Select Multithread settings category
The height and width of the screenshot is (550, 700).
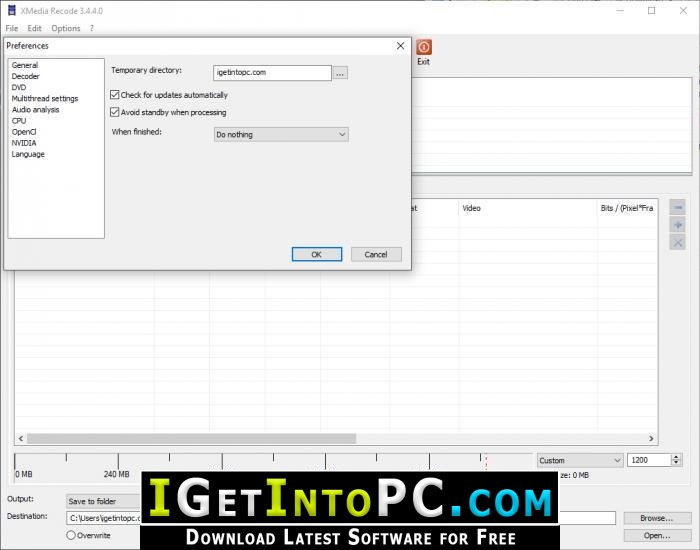45,99
